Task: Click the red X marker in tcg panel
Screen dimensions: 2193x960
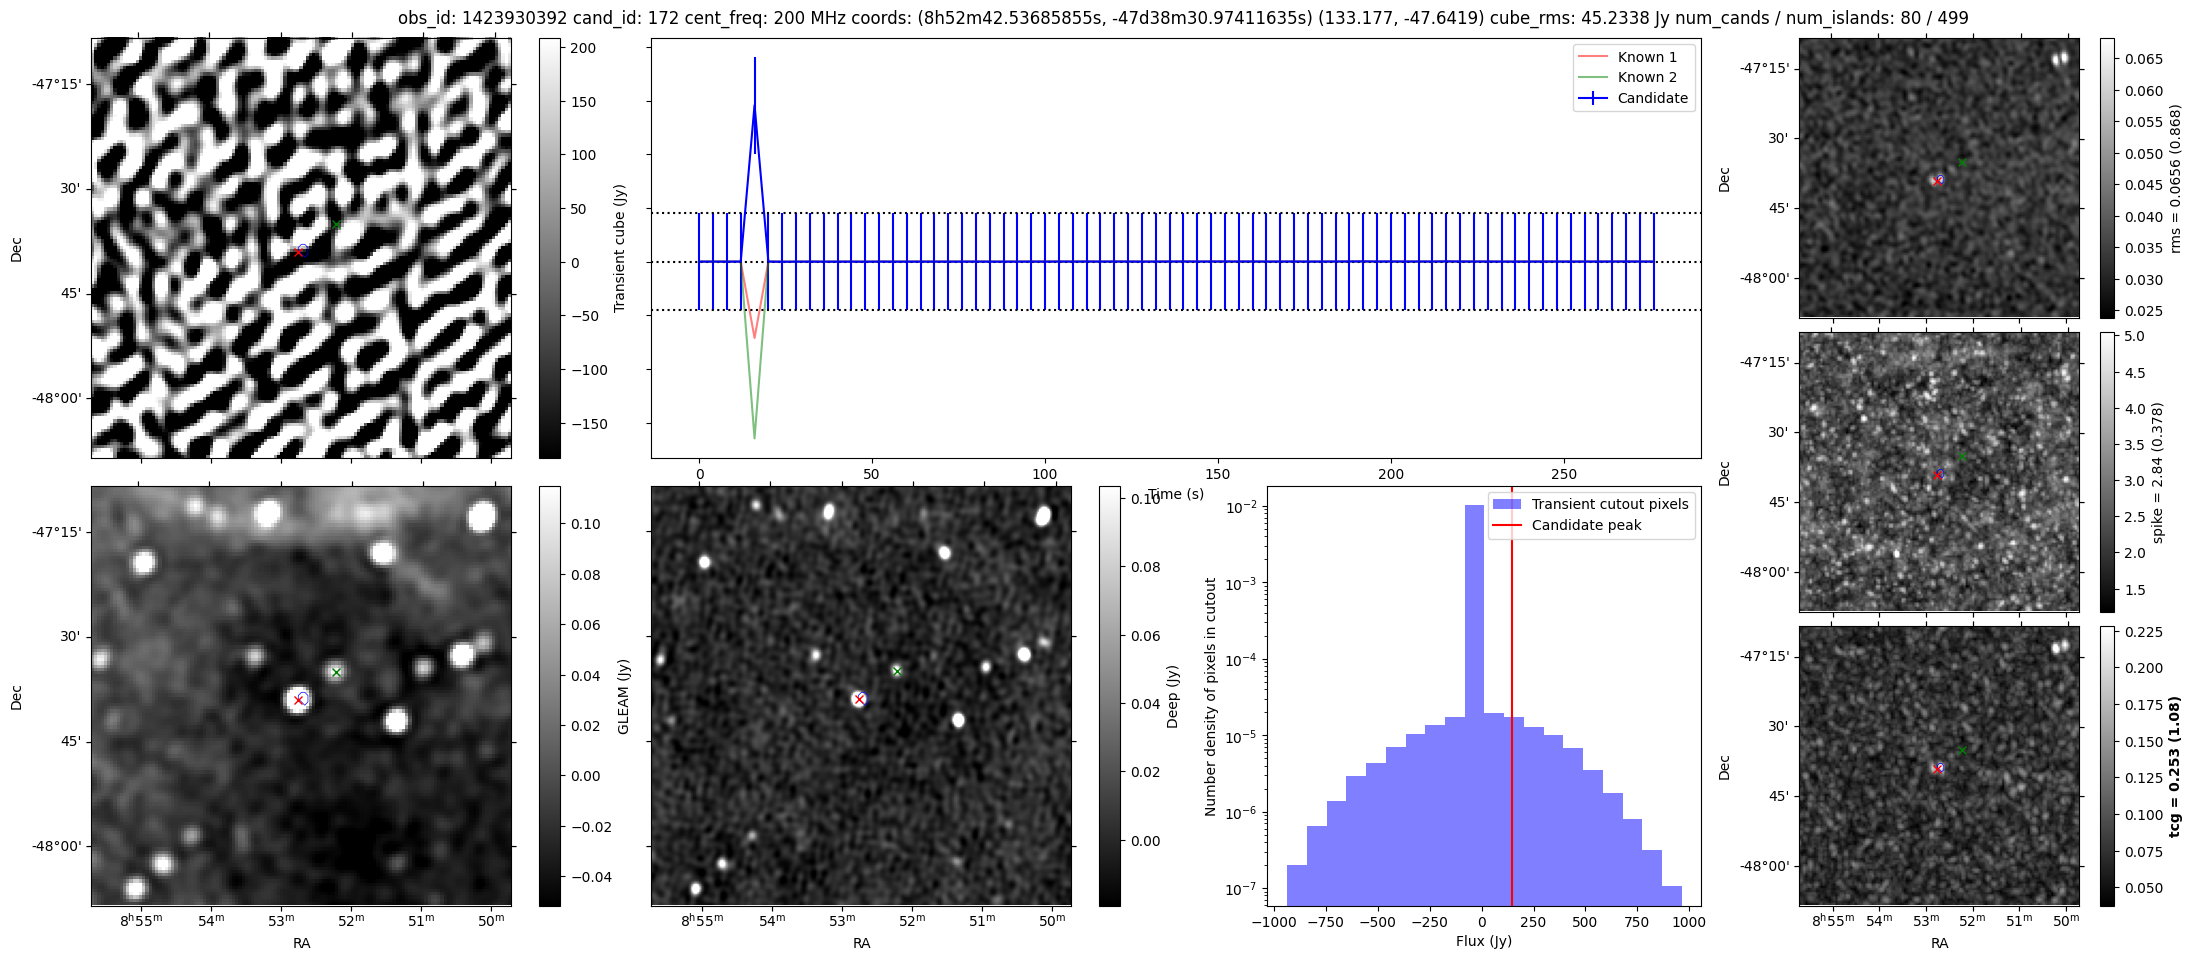Action: 1937,769
